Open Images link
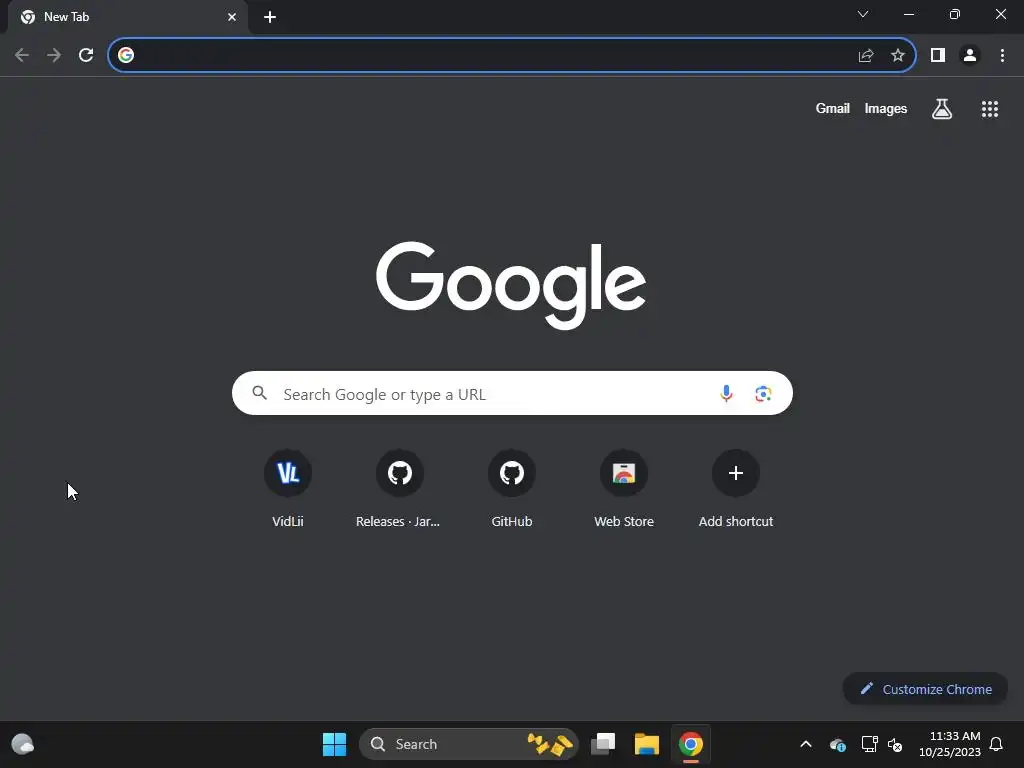The width and height of the screenshot is (1024, 768). pos(886,109)
